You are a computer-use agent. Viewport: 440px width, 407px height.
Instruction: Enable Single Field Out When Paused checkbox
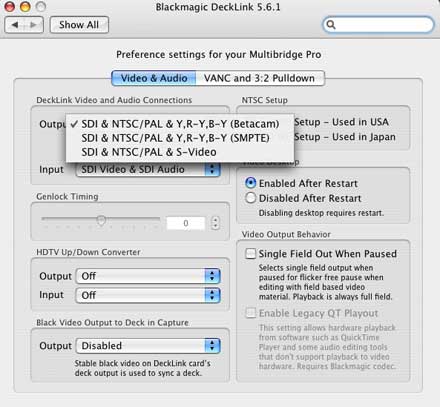pyautogui.click(x=251, y=254)
